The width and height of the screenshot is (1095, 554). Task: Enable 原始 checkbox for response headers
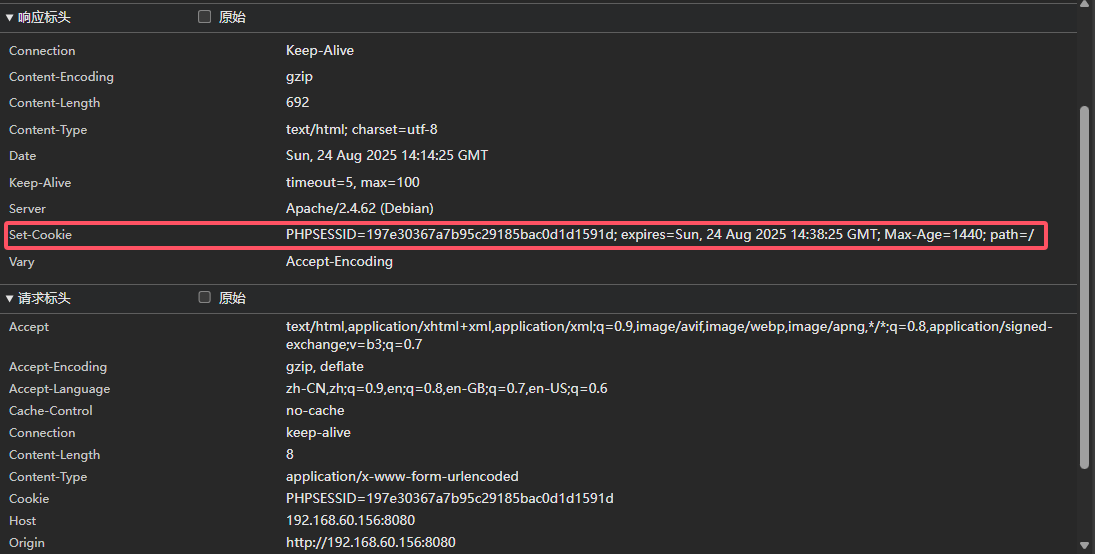point(205,17)
